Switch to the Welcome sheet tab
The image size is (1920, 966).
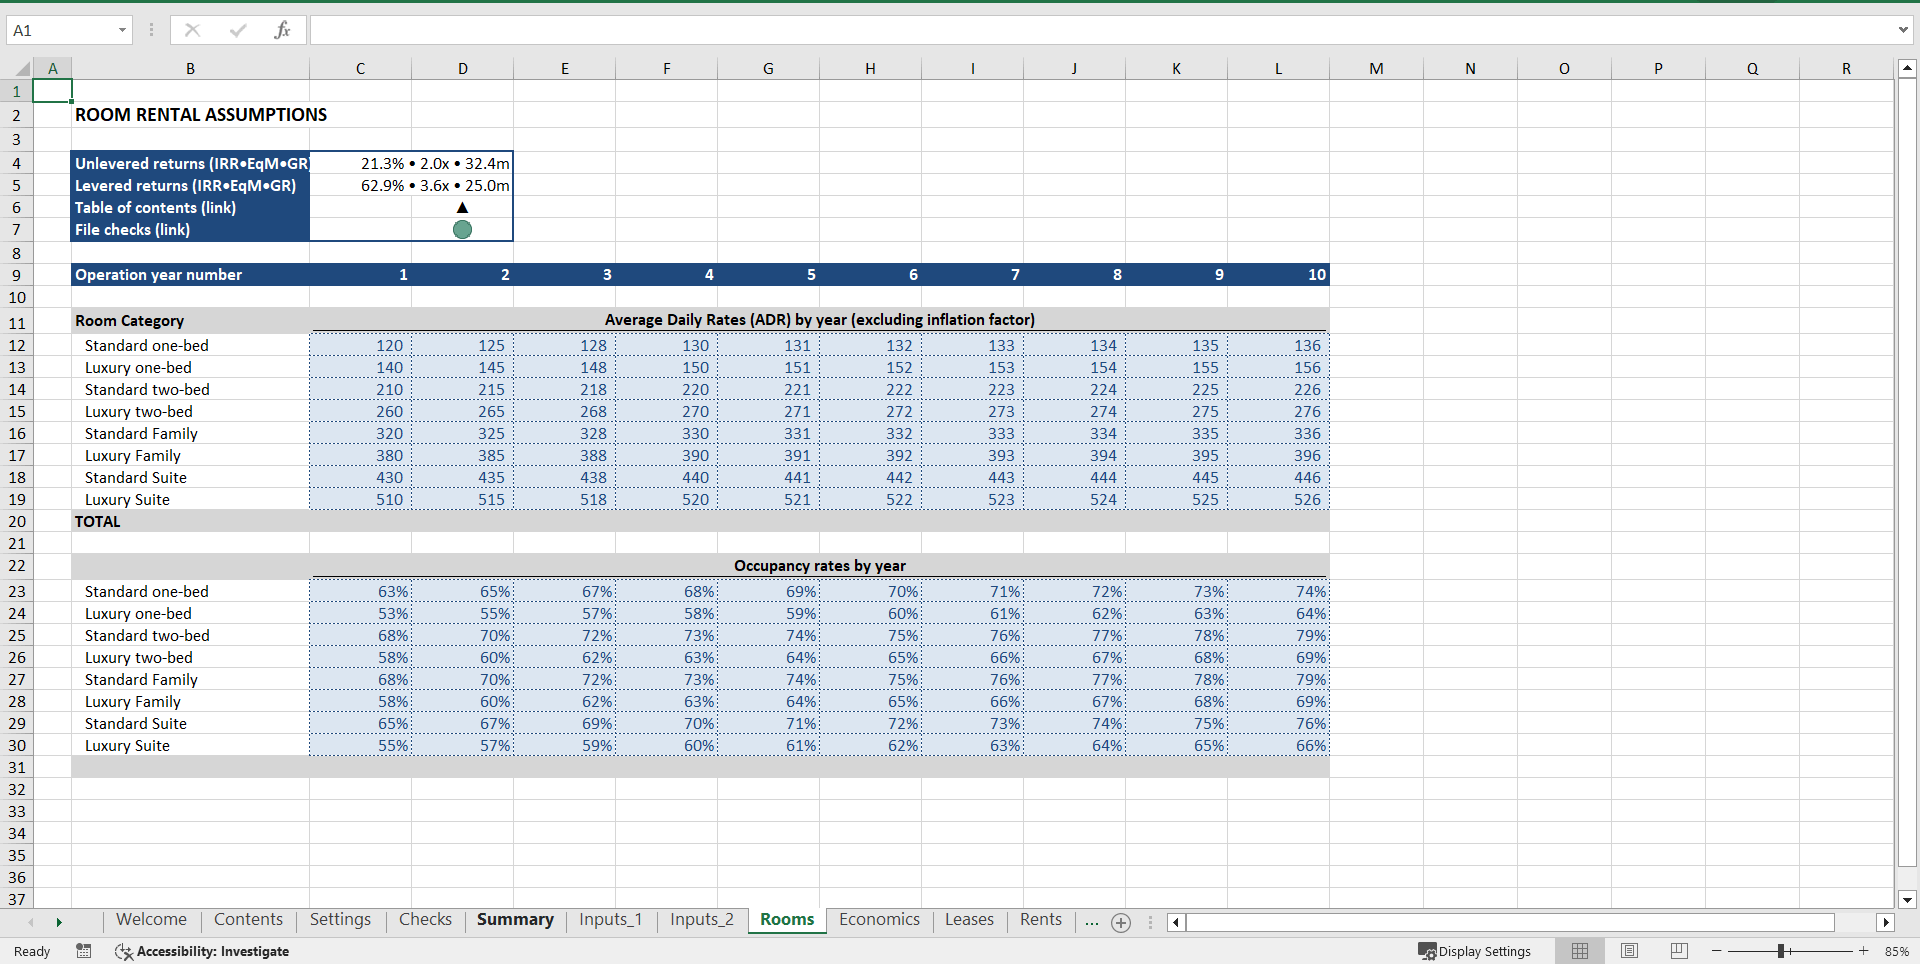[x=151, y=920]
